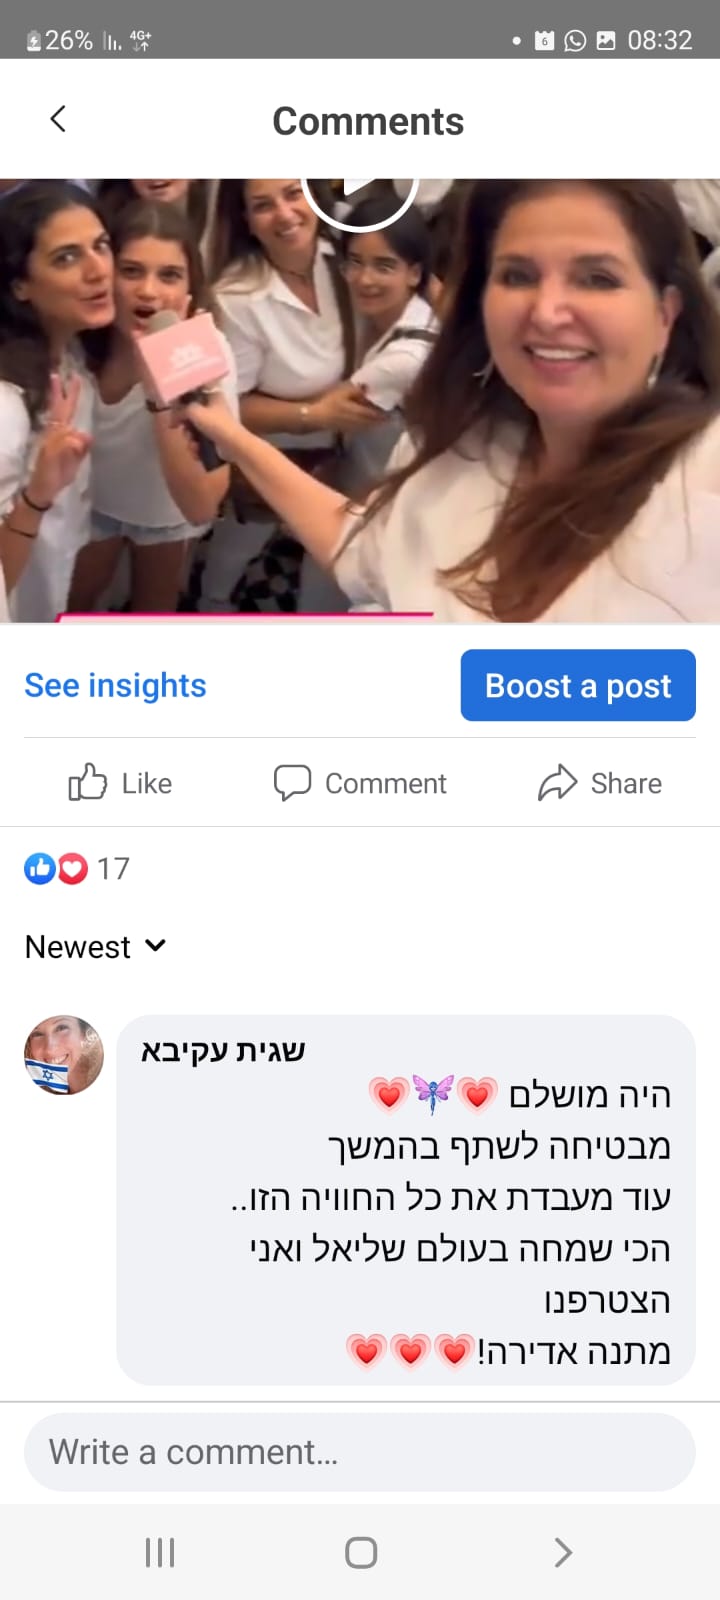Open the reactions count showing 17
Image resolution: width=720 pixels, height=1600 pixels.
(x=113, y=868)
